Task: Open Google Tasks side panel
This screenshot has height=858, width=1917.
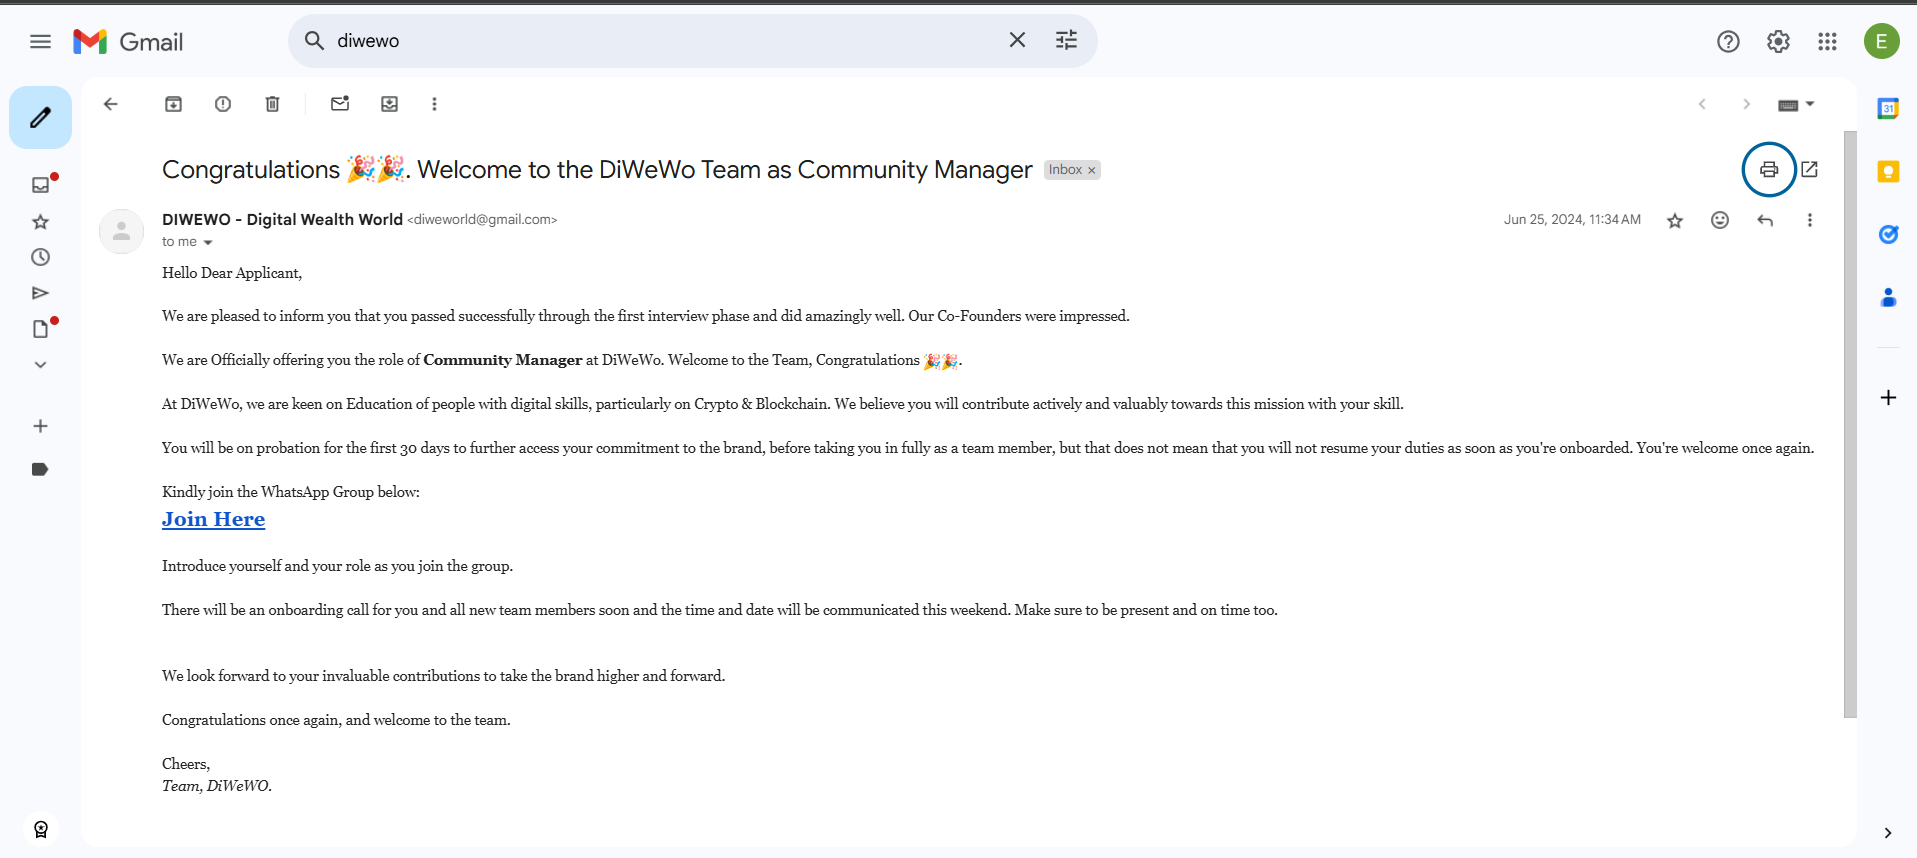Action: click(1888, 235)
